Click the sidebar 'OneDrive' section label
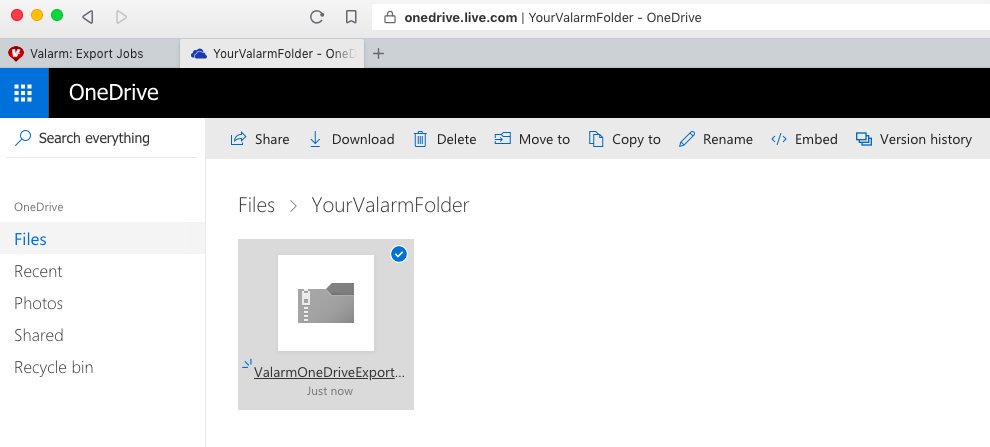Image resolution: width=990 pixels, height=447 pixels. (x=39, y=207)
